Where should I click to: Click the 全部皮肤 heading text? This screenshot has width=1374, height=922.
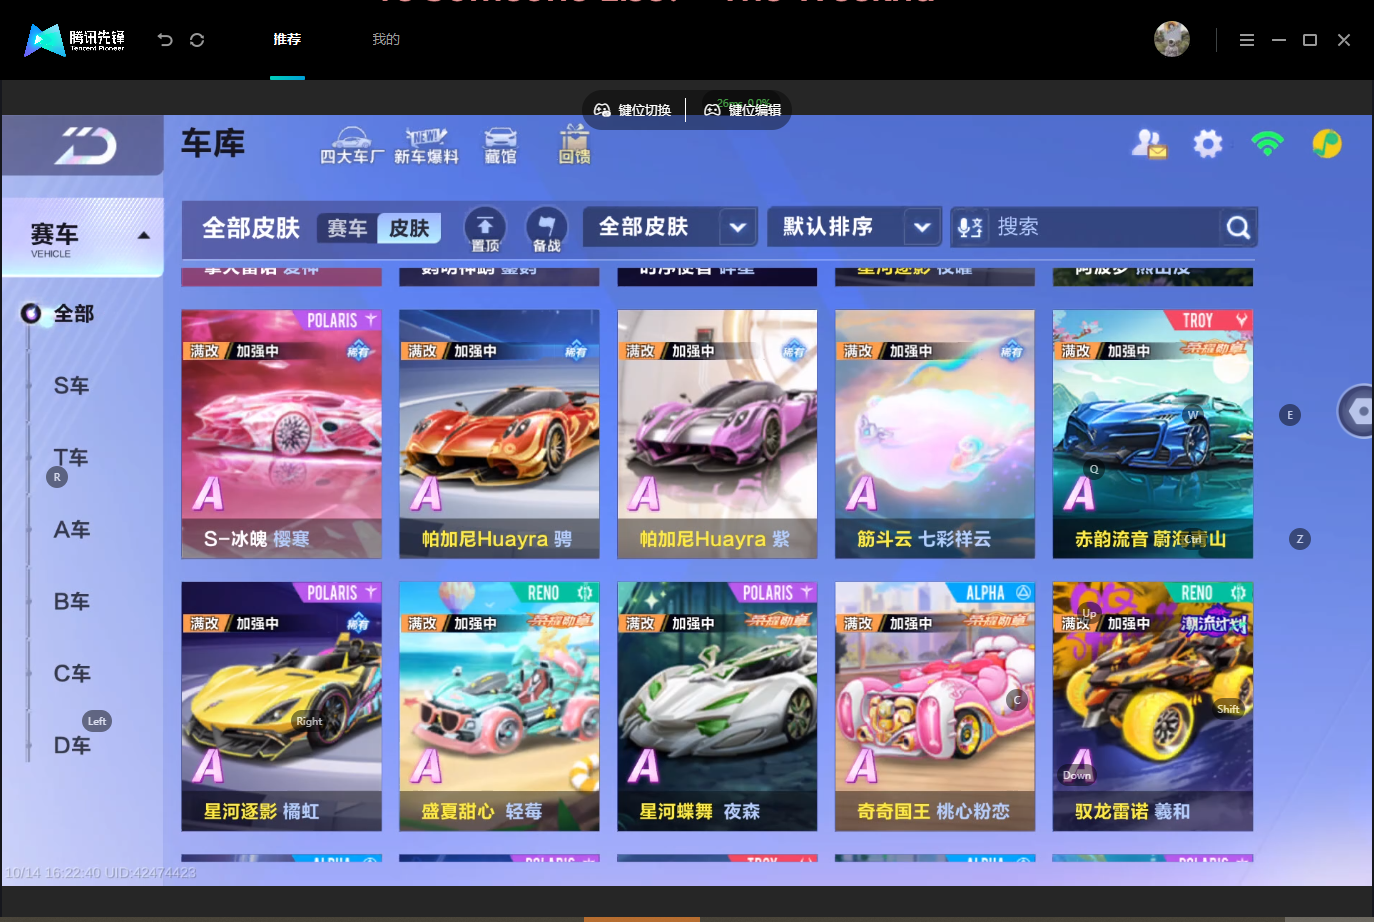pos(251,228)
